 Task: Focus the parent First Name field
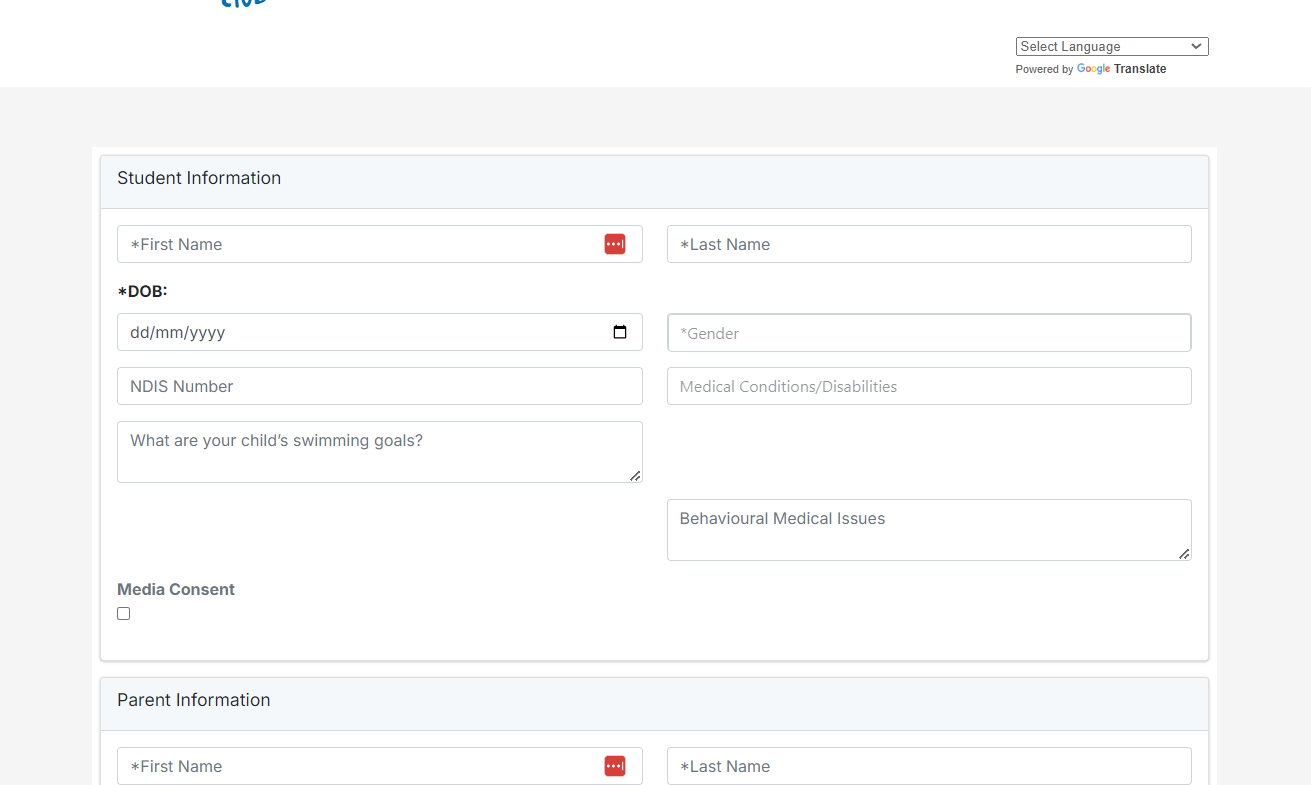360,766
